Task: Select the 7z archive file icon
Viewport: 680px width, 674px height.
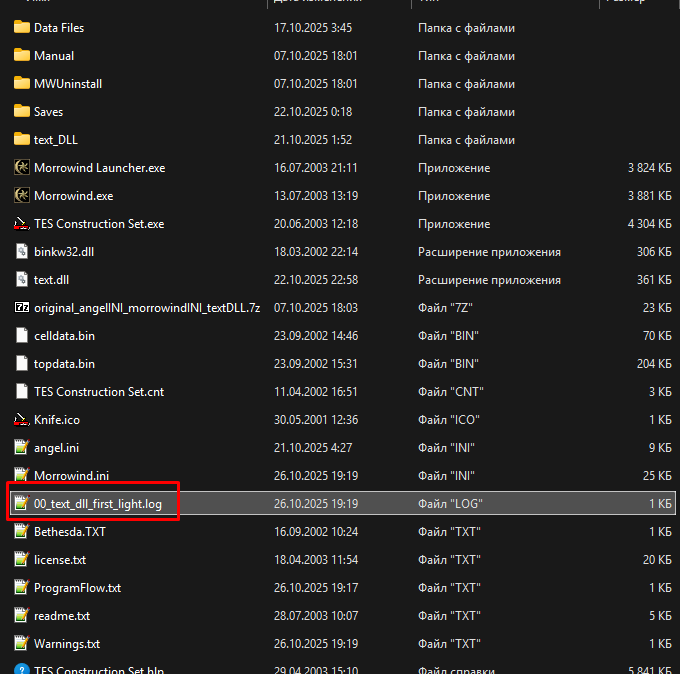Action: tap(22, 308)
